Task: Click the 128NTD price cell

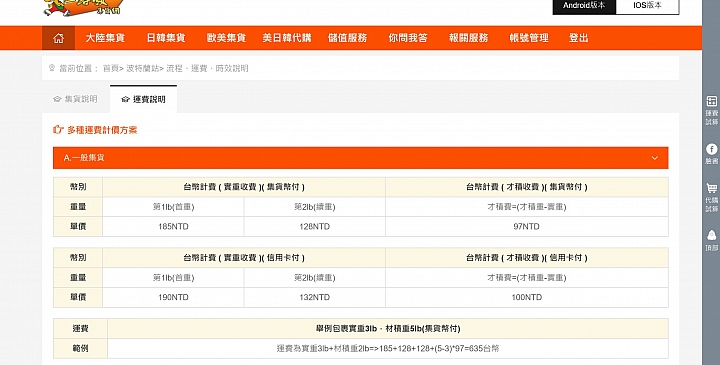Action: (315, 227)
